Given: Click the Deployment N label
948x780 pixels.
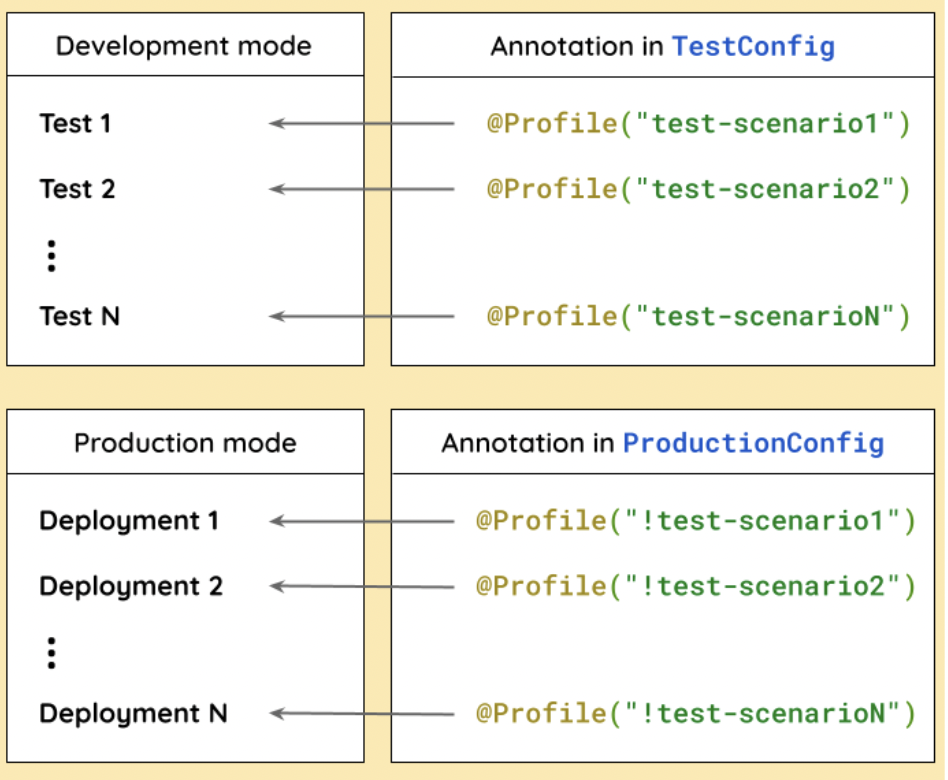Looking at the screenshot, I should click(x=133, y=714).
